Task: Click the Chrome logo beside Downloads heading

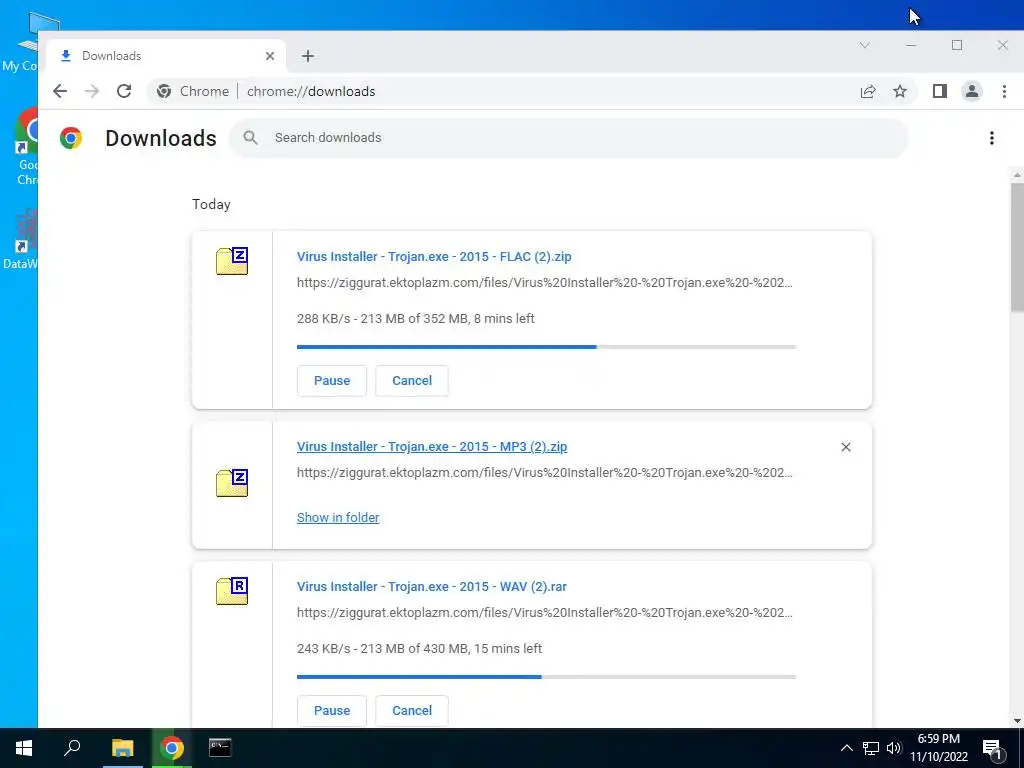Action: coord(71,138)
